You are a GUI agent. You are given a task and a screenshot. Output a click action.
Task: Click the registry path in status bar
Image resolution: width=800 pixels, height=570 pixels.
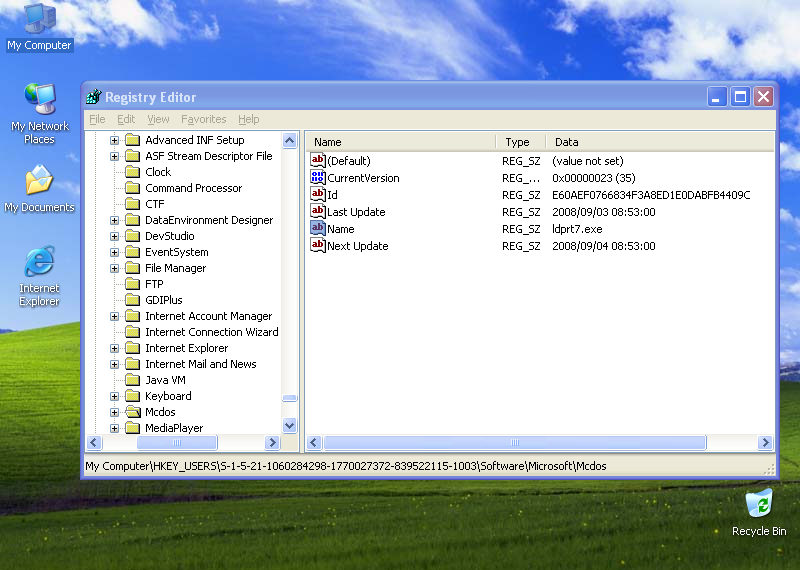(x=345, y=466)
